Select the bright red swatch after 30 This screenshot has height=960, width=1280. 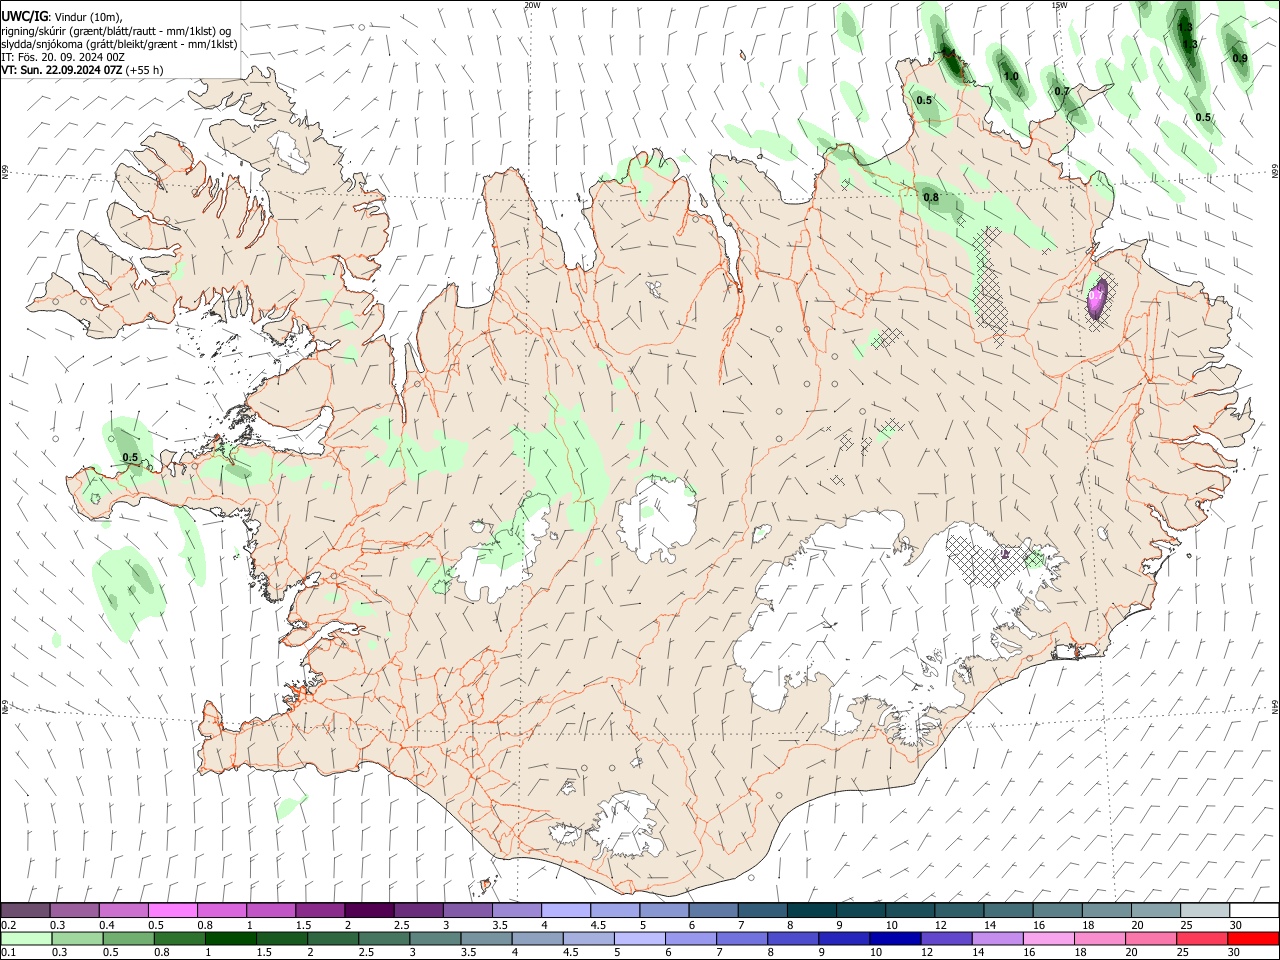point(1252,938)
